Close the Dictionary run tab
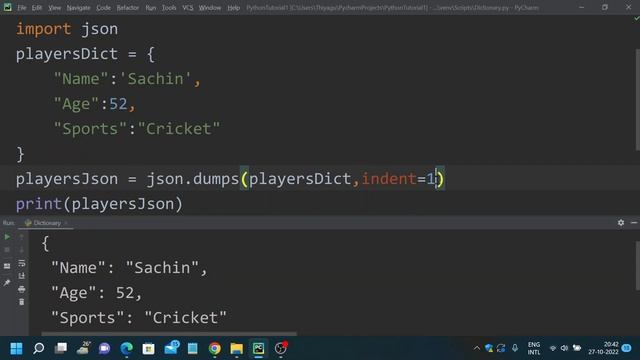The image size is (640, 360). (66, 223)
